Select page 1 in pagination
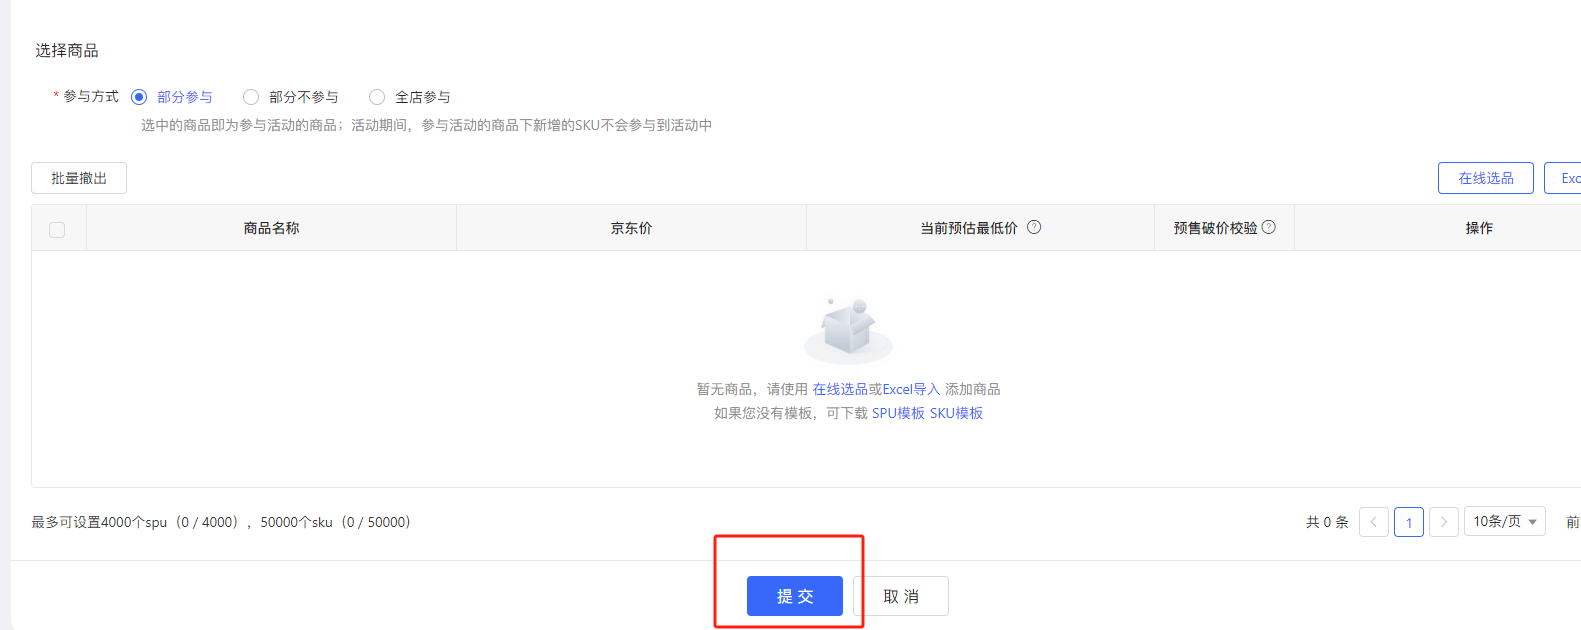Viewport: 1581px width, 630px height. [x=1408, y=522]
